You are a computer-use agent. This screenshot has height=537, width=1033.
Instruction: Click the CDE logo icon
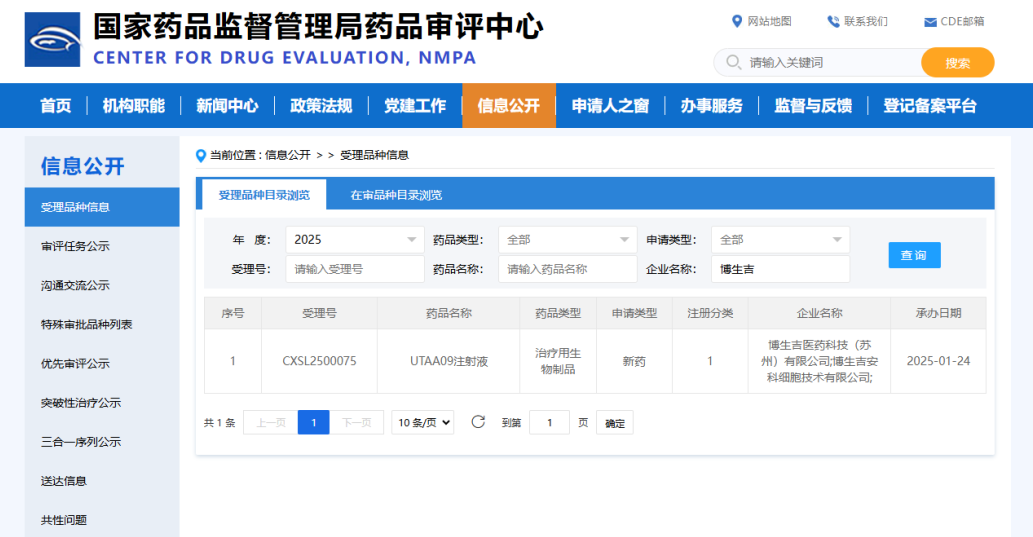tap(53, 40)
